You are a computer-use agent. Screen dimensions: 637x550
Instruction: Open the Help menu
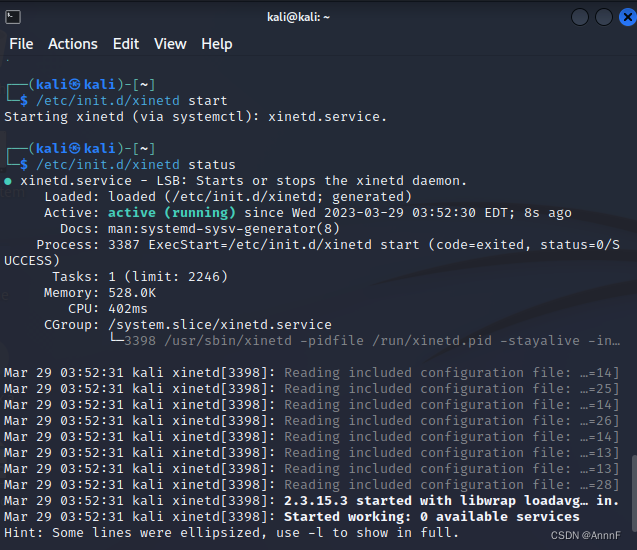(217, 44)
